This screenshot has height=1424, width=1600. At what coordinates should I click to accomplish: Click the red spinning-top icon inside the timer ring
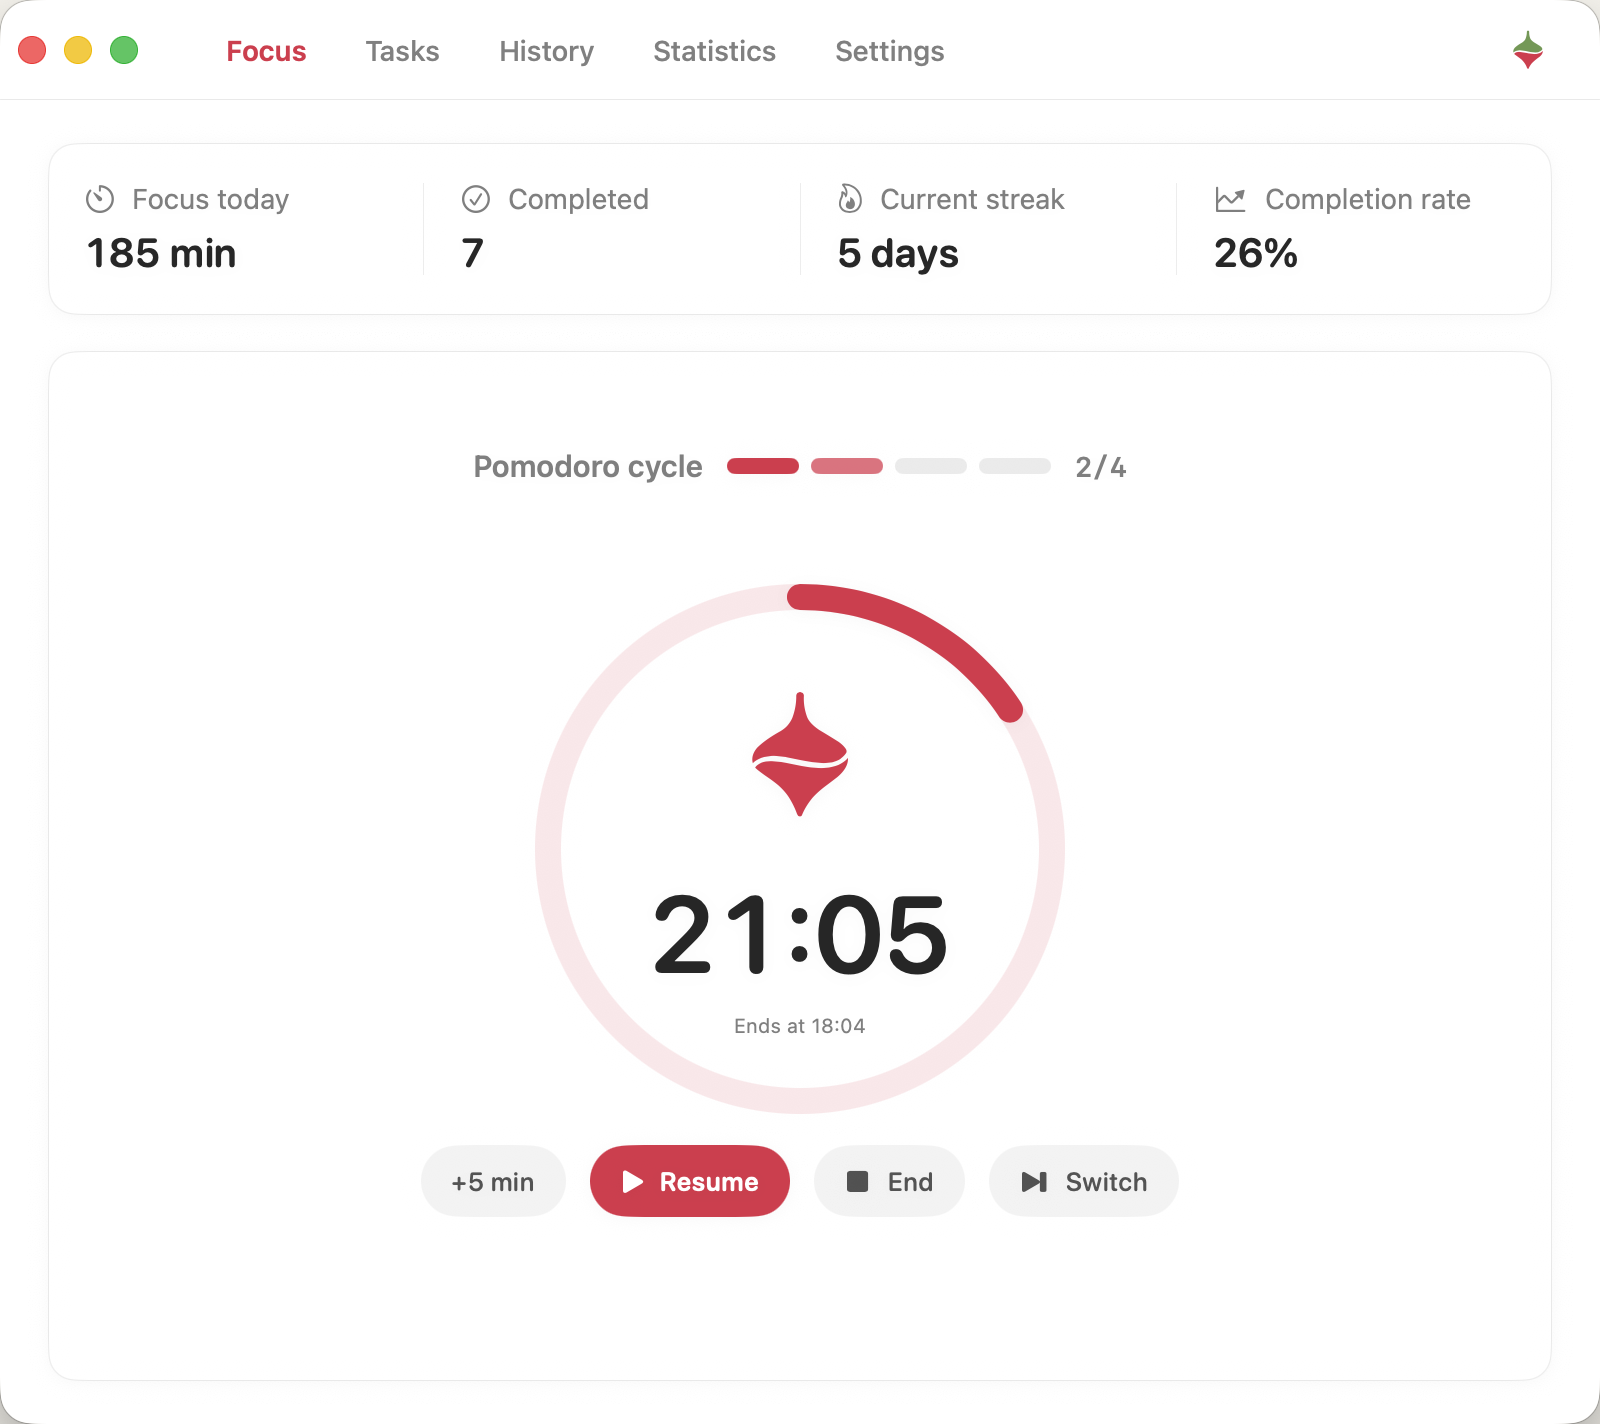point(800,754)
